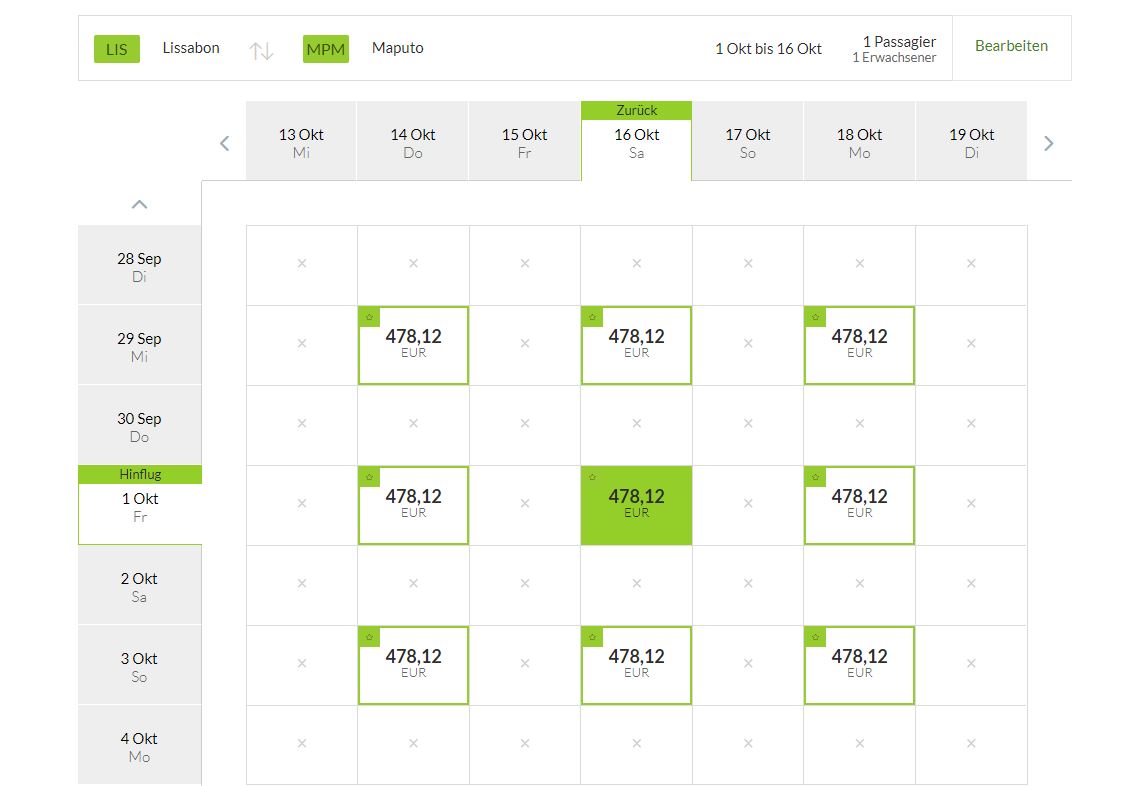
Task: Click highlighted 478,12 fare for 1 Okt to 16 Okt
Action: pos(636,505)
